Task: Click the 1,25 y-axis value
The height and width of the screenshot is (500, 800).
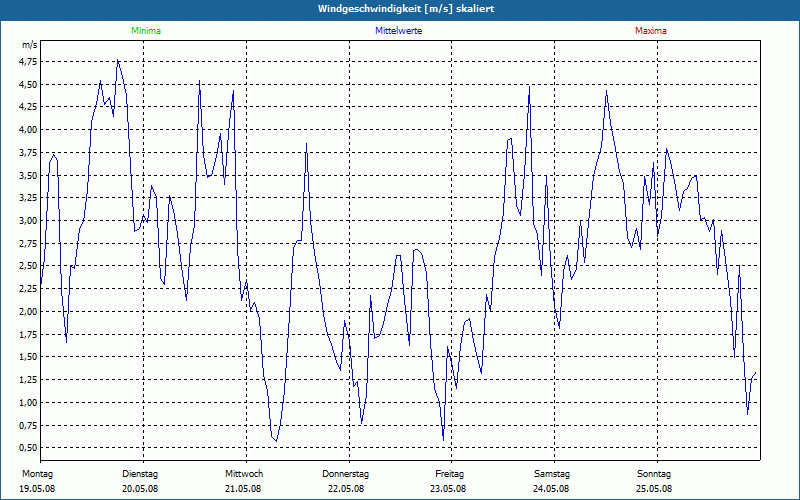Action: (x=29, y=380)
